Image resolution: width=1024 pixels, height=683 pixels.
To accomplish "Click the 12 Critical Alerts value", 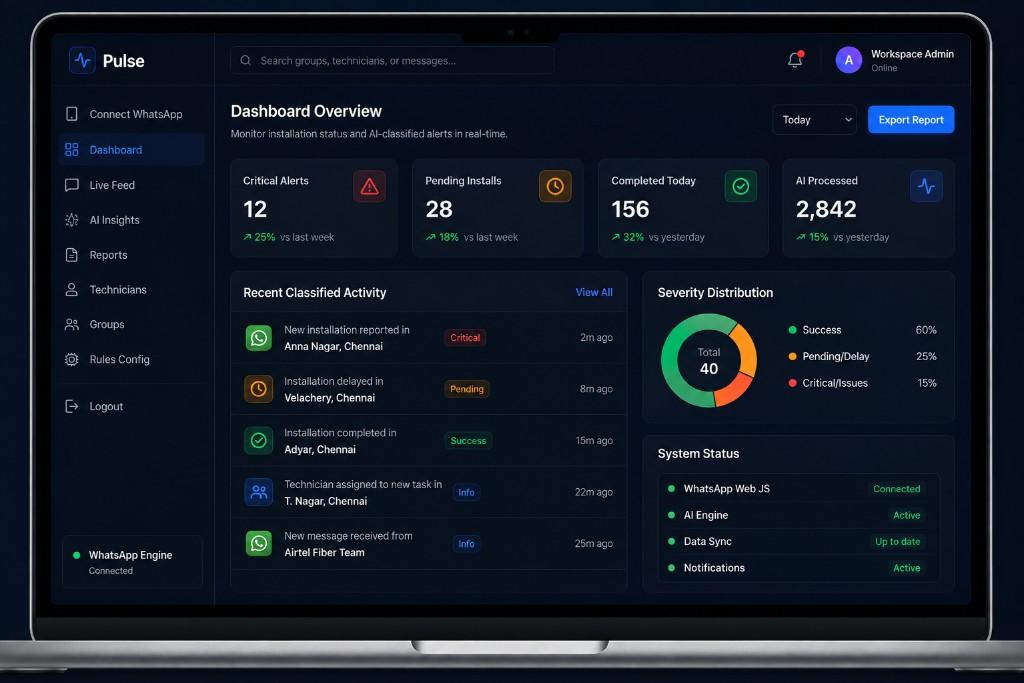I will (255, 209).
